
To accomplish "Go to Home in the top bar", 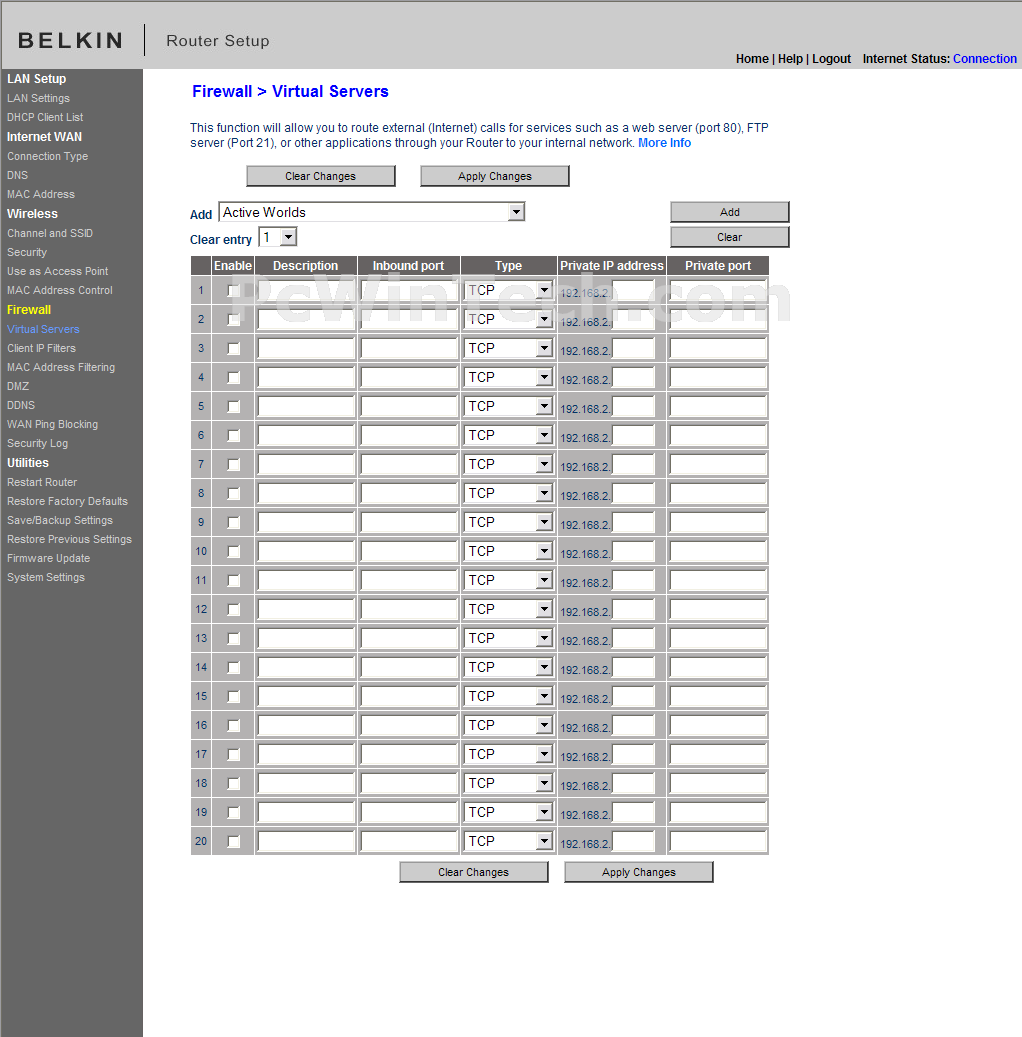I will [752, 59].
